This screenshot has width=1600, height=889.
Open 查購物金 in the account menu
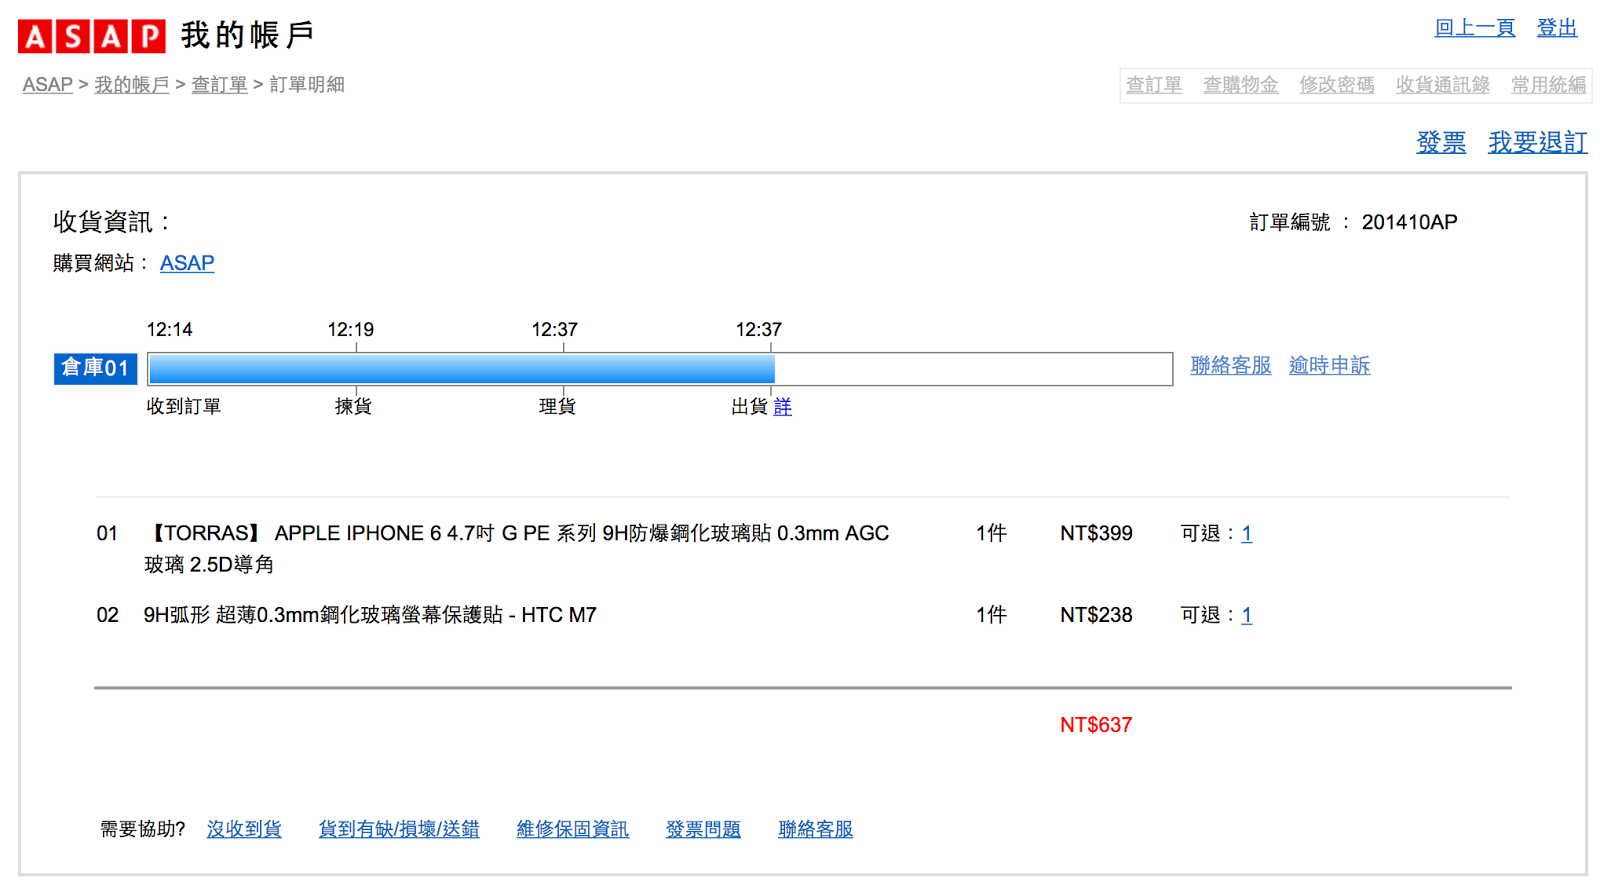tap(1240, 85)
